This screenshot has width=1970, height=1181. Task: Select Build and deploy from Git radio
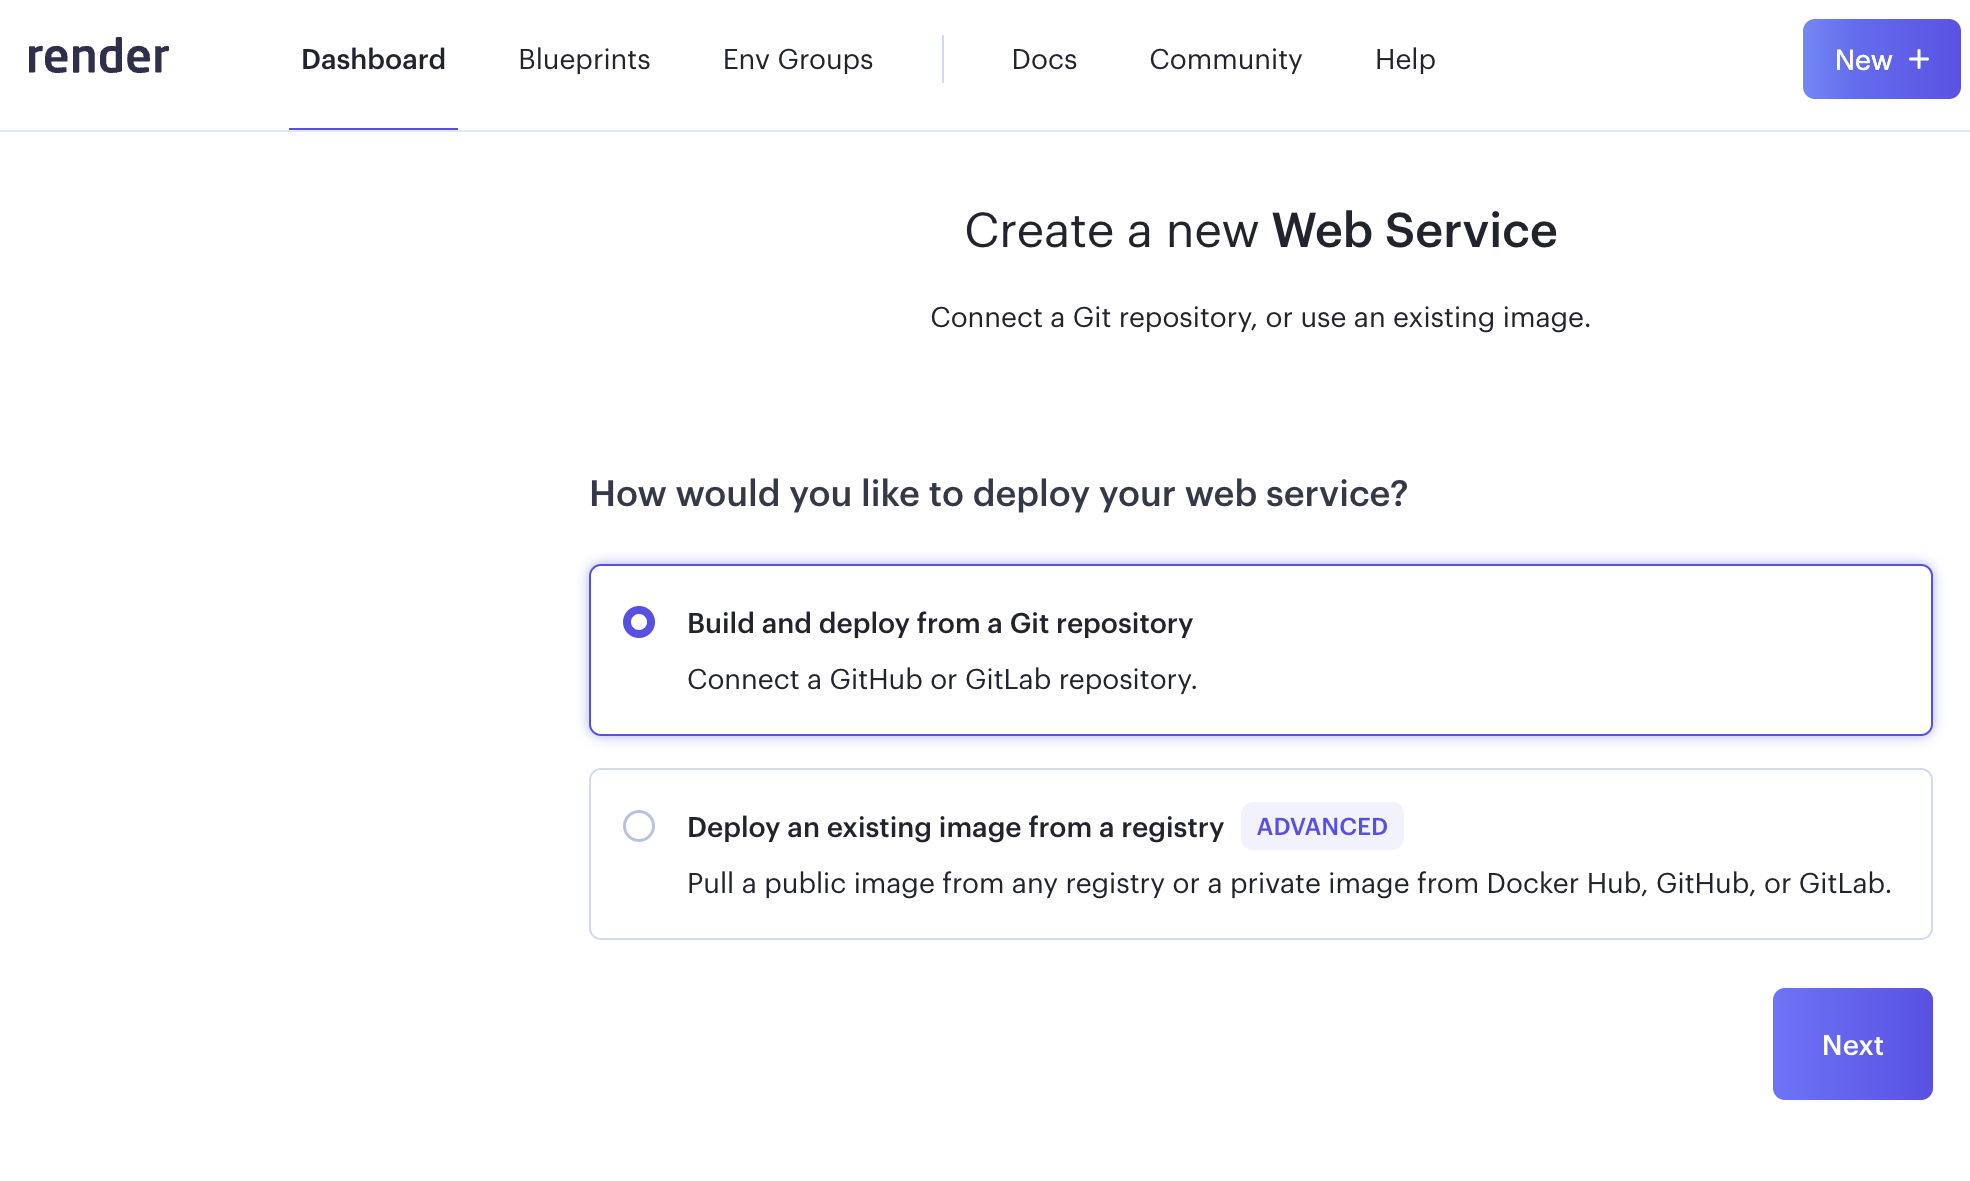tap(639, 622)
